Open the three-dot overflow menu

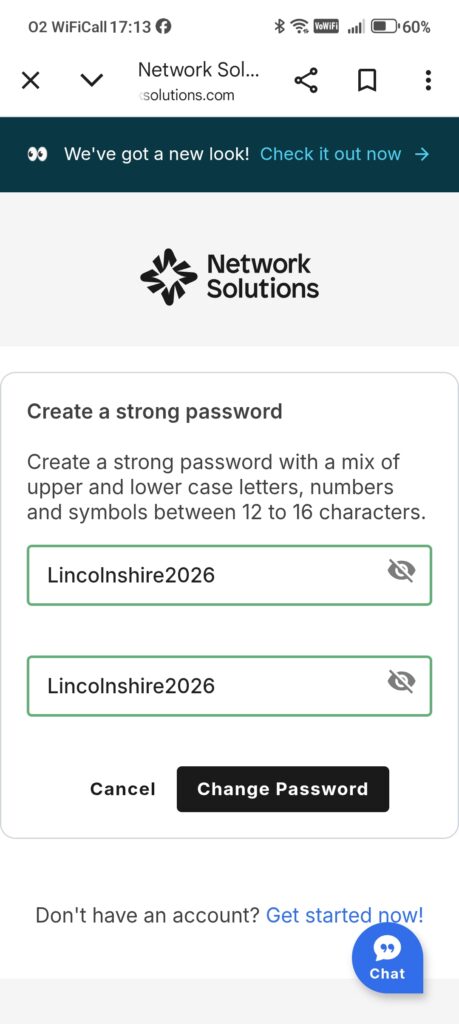pyautogui.click(x=428, y=80)
